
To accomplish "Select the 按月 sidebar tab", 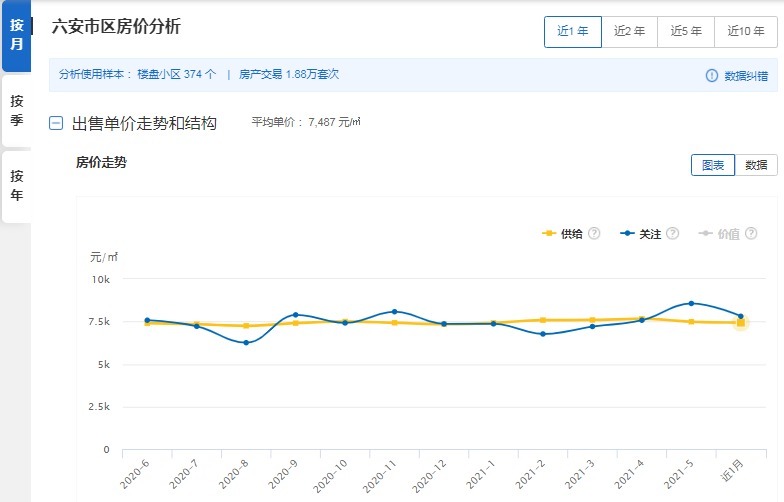I will click(x=16, y=35).
